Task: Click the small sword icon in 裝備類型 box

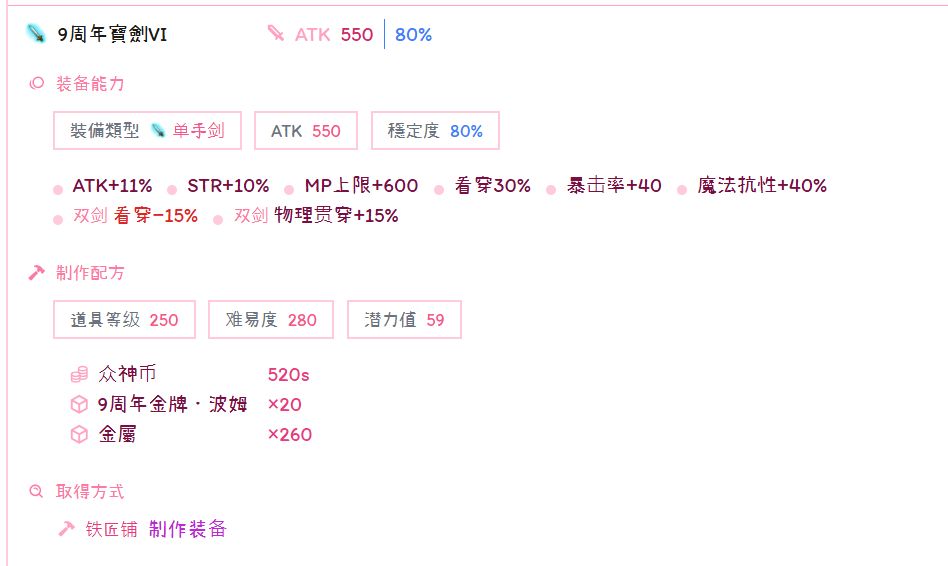Action: point(157,131)
